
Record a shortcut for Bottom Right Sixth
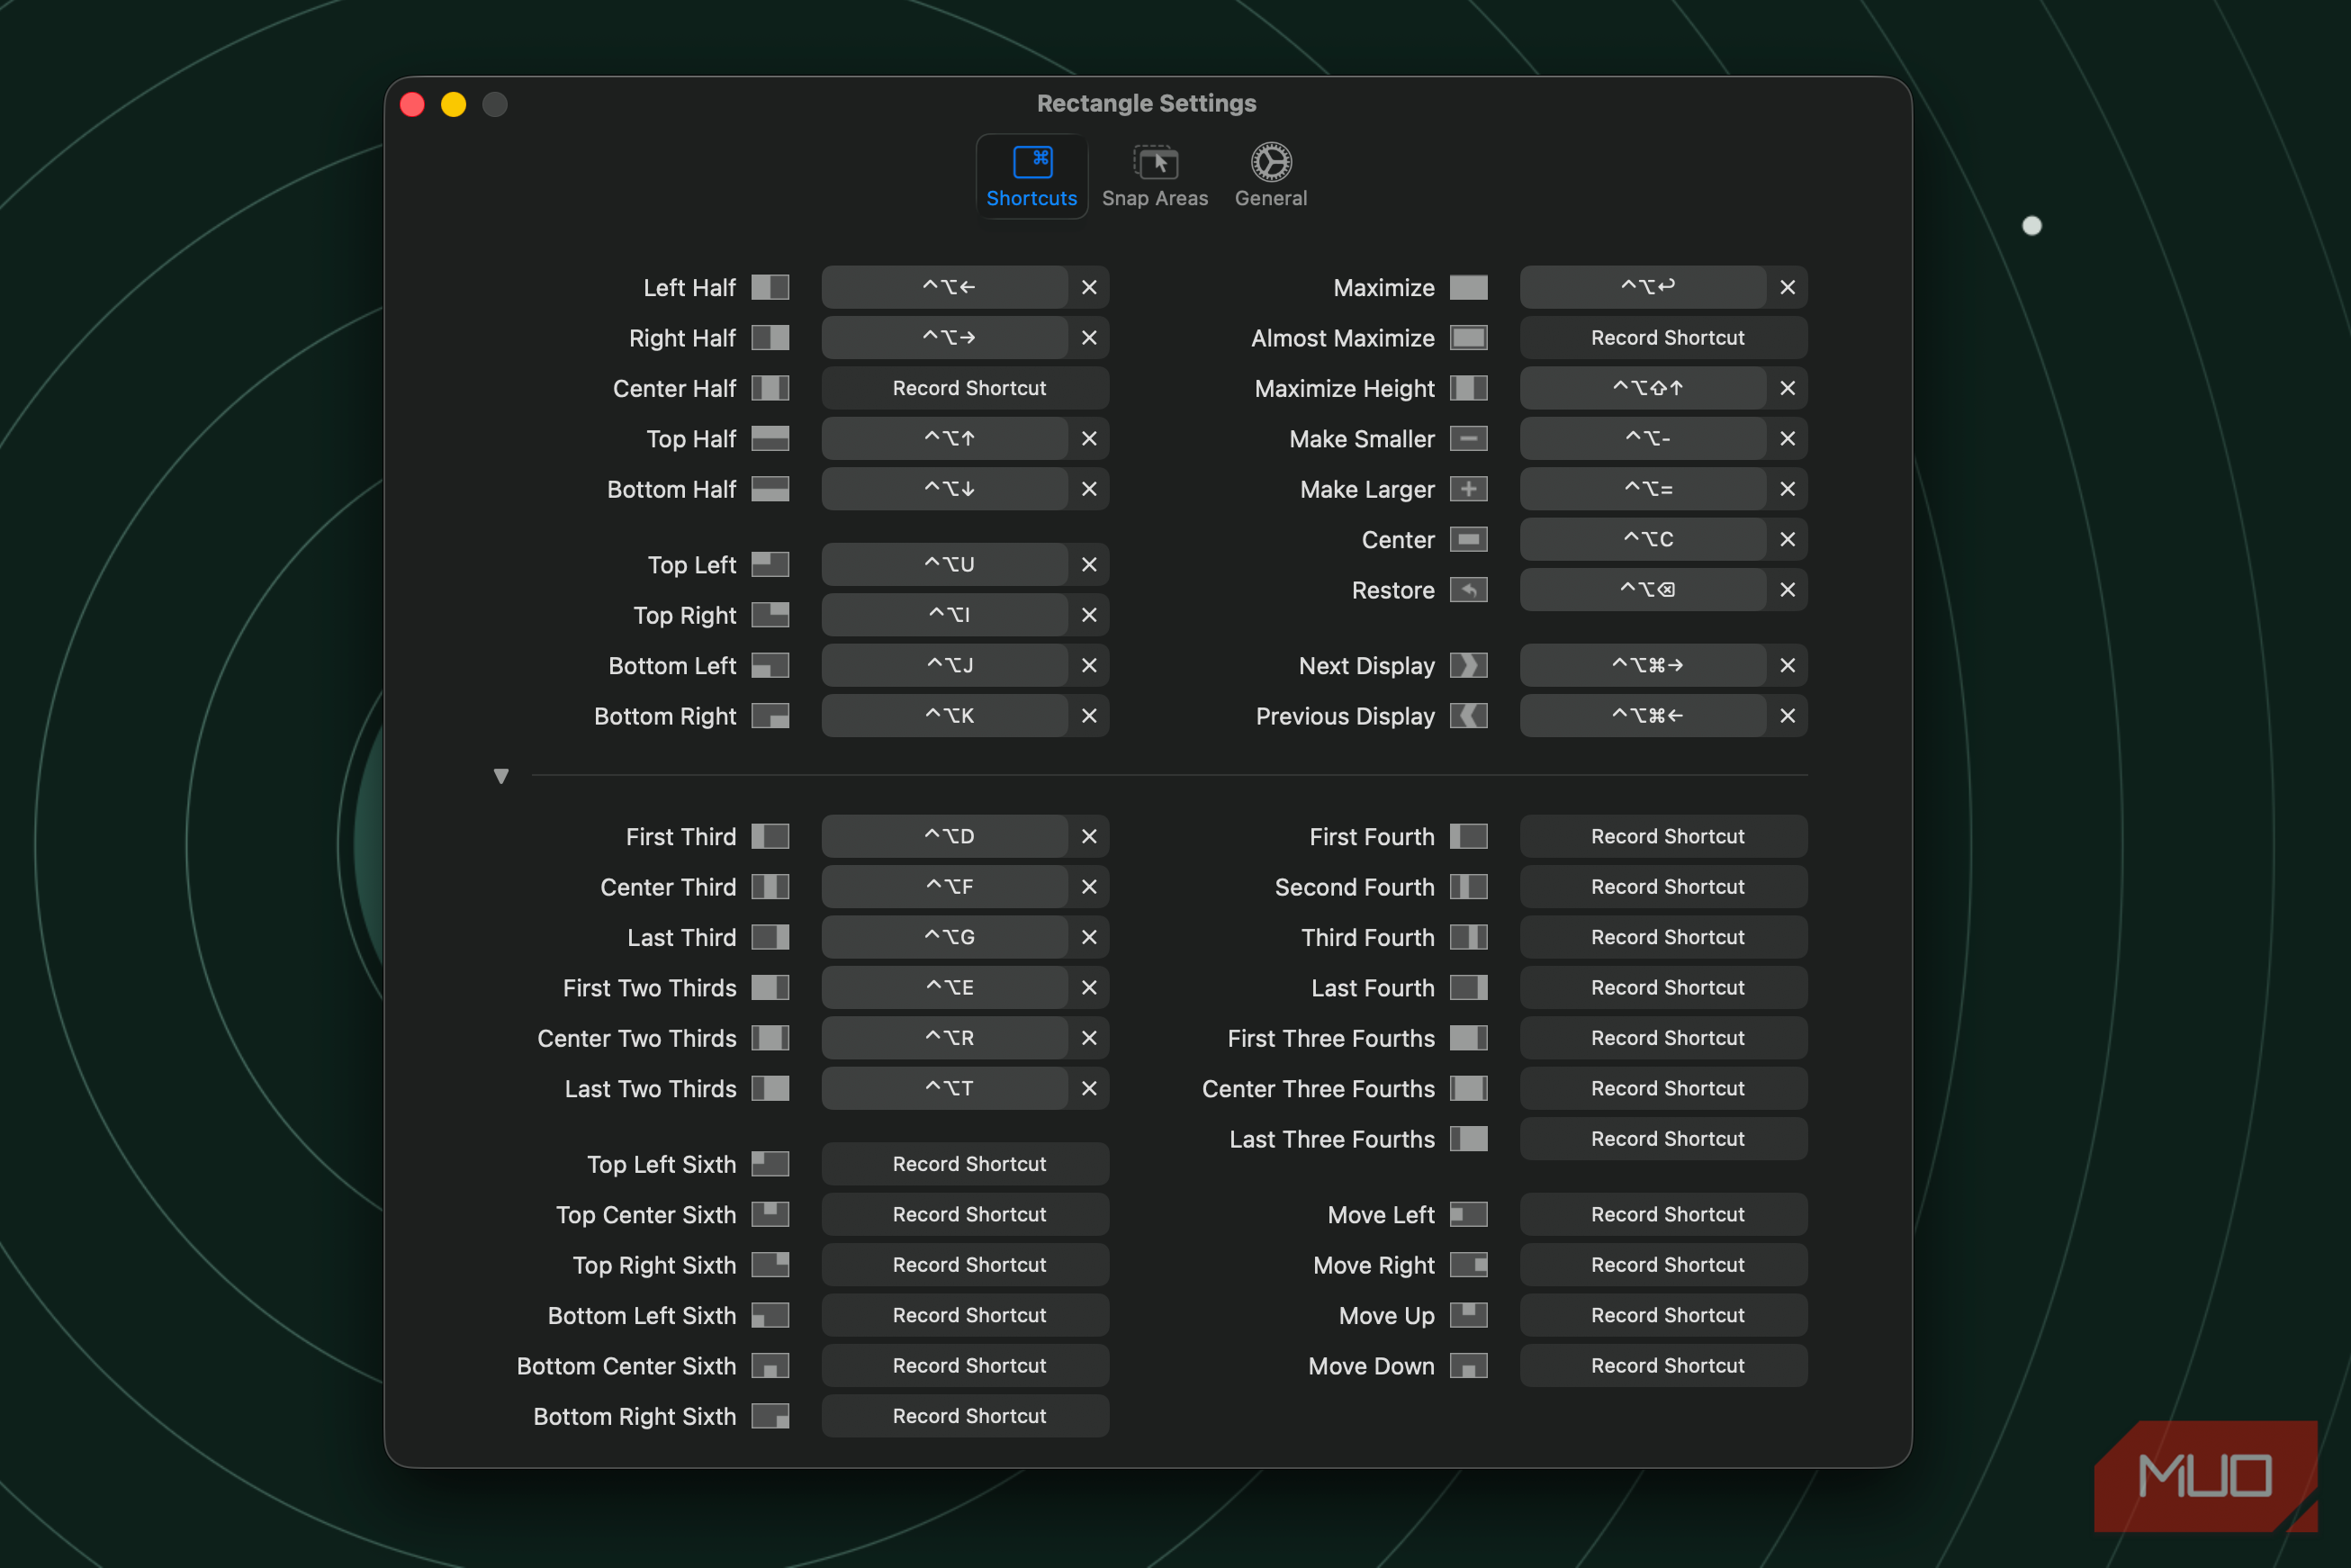pyautogui.click(x=965, y=1416)
